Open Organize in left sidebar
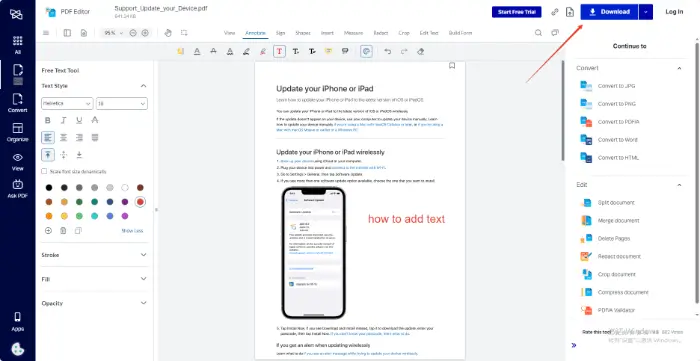The width and height of the screenshot is (700, 361). (17, 132)
